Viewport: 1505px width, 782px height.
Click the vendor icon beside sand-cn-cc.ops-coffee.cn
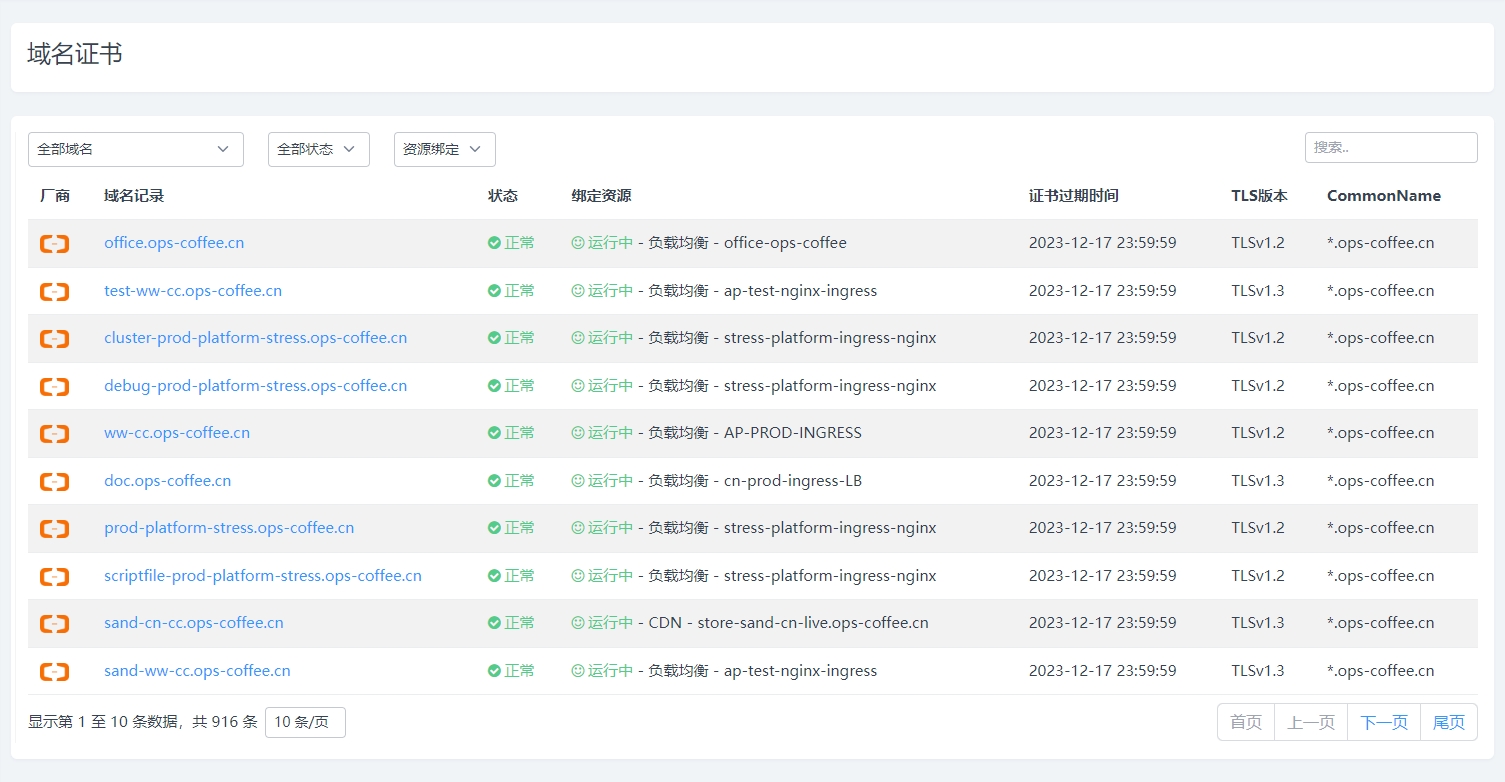click(x=54, y=623)
